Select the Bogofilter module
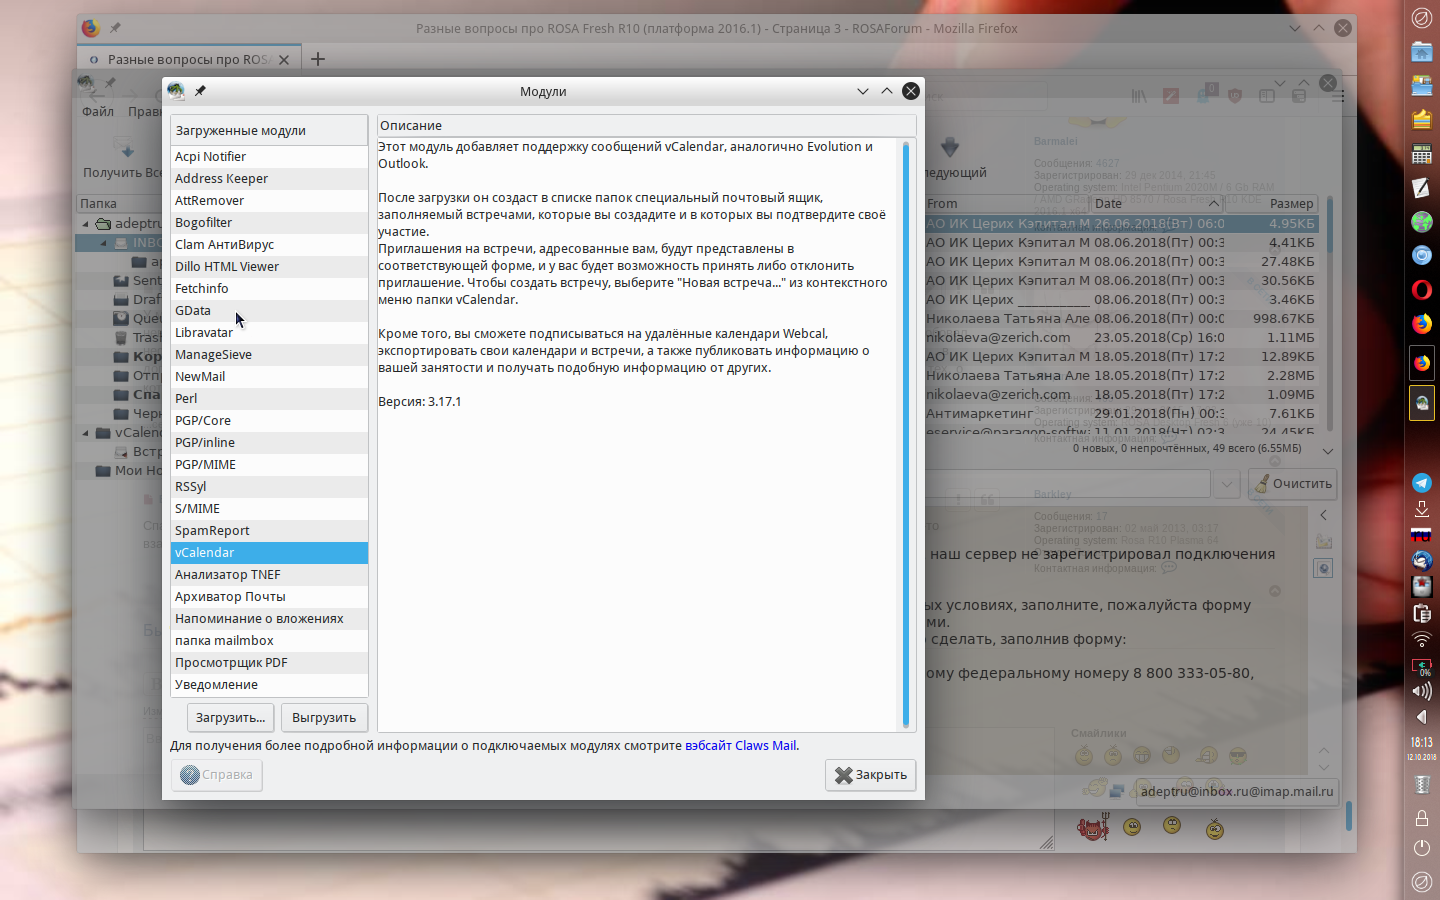 pos(269,223)
